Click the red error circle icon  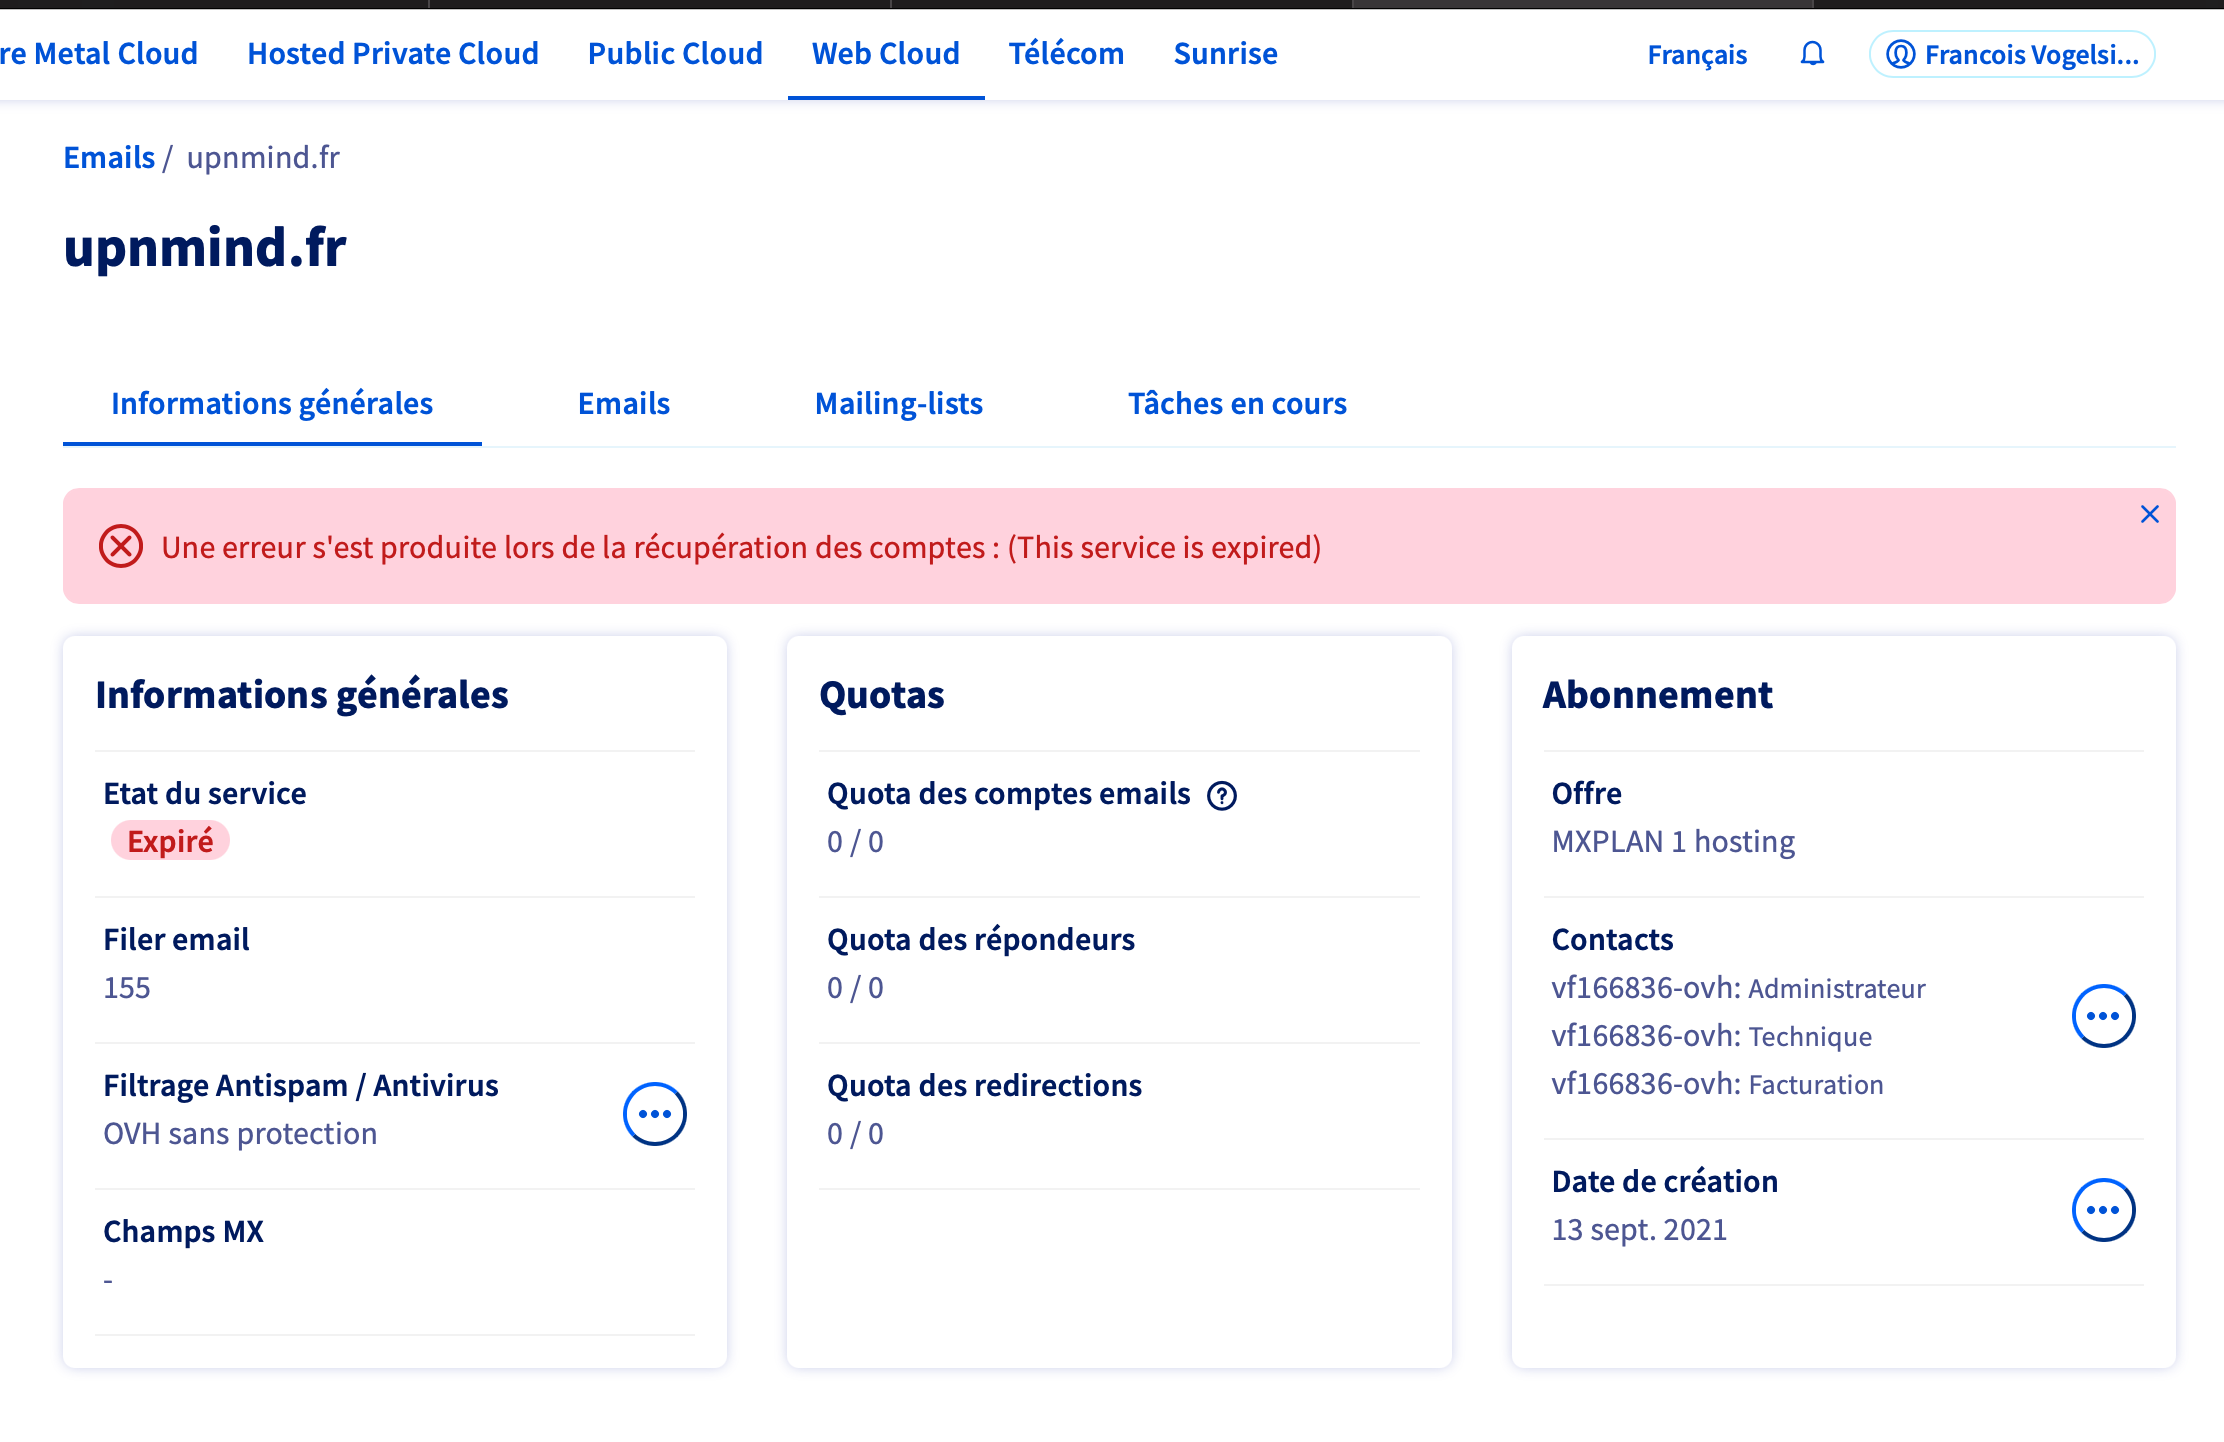[121, 547]
